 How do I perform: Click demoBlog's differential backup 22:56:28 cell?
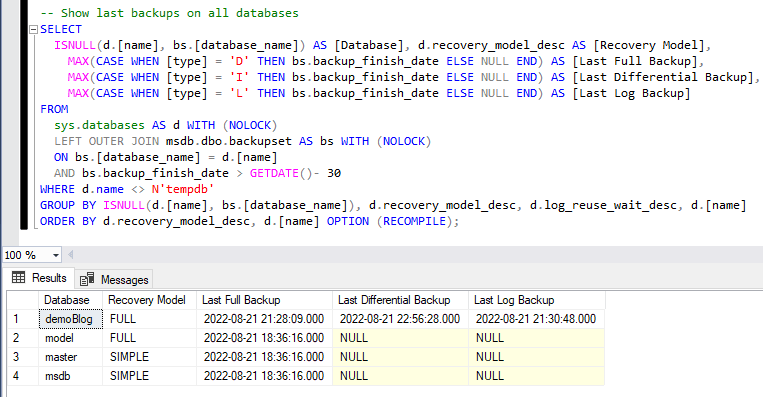tap(400, 319)
